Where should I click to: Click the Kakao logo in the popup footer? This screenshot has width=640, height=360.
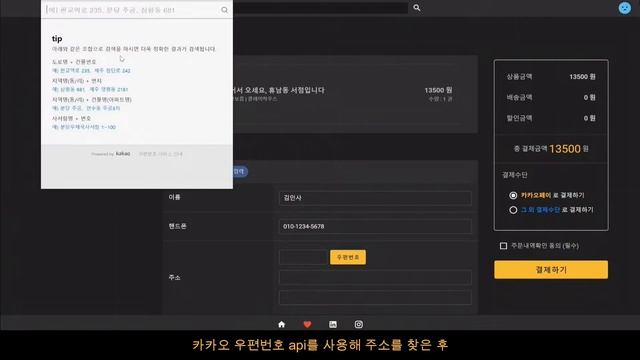pyautogui.click(x=123, y=153)
